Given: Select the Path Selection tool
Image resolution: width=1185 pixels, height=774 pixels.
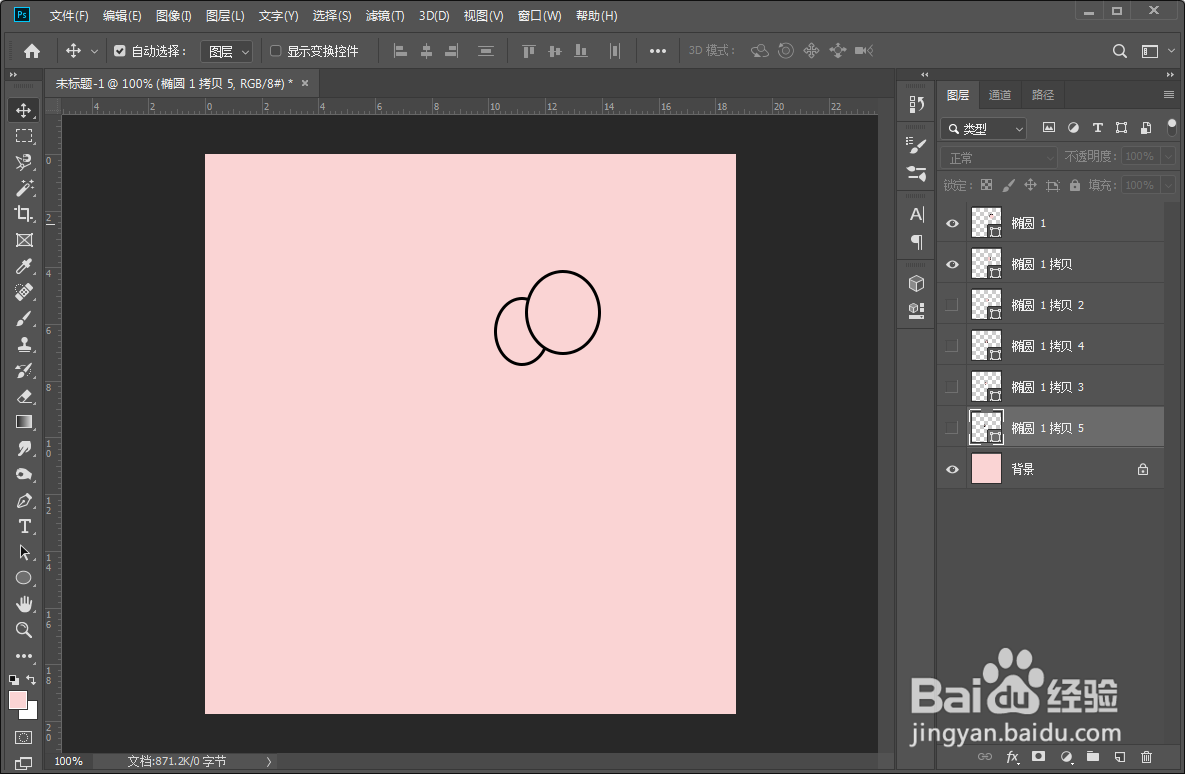Looking at the screenshot, I should 24,553.
